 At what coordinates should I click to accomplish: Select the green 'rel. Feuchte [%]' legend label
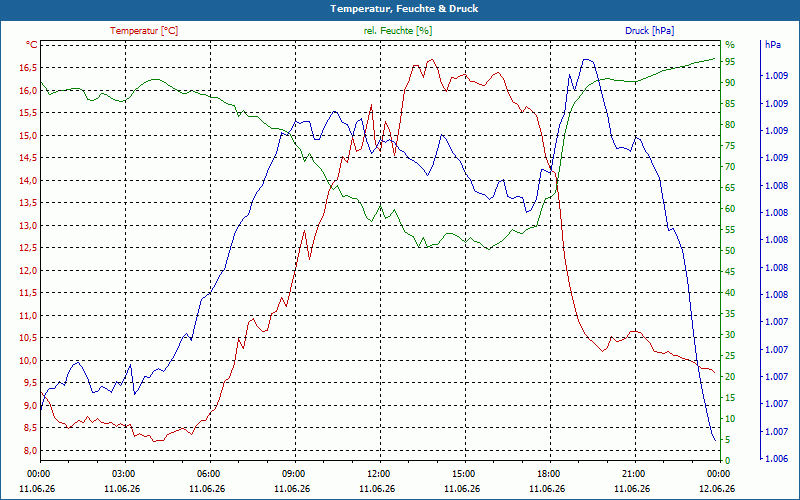click(397, 31)
